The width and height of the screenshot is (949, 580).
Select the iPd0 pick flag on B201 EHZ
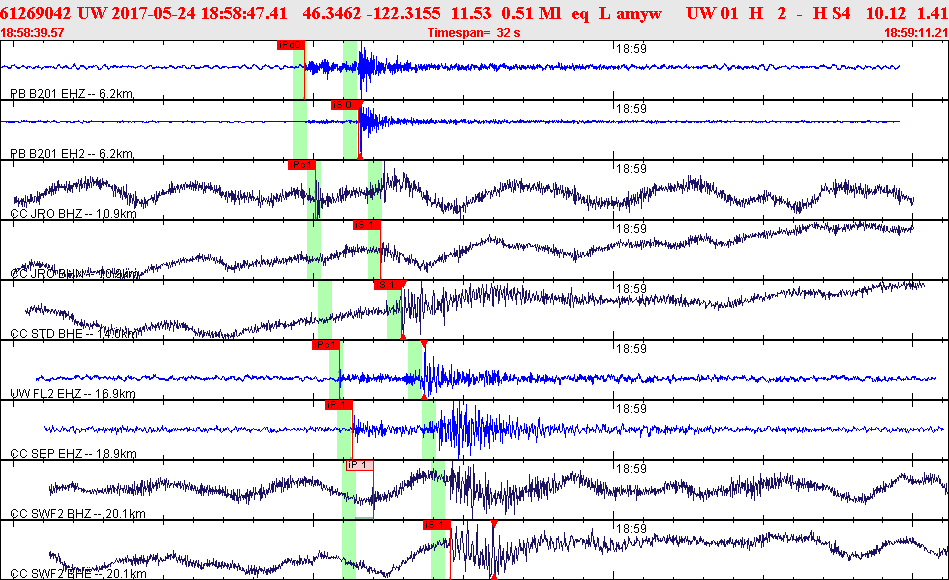click(x=291, y=45)
